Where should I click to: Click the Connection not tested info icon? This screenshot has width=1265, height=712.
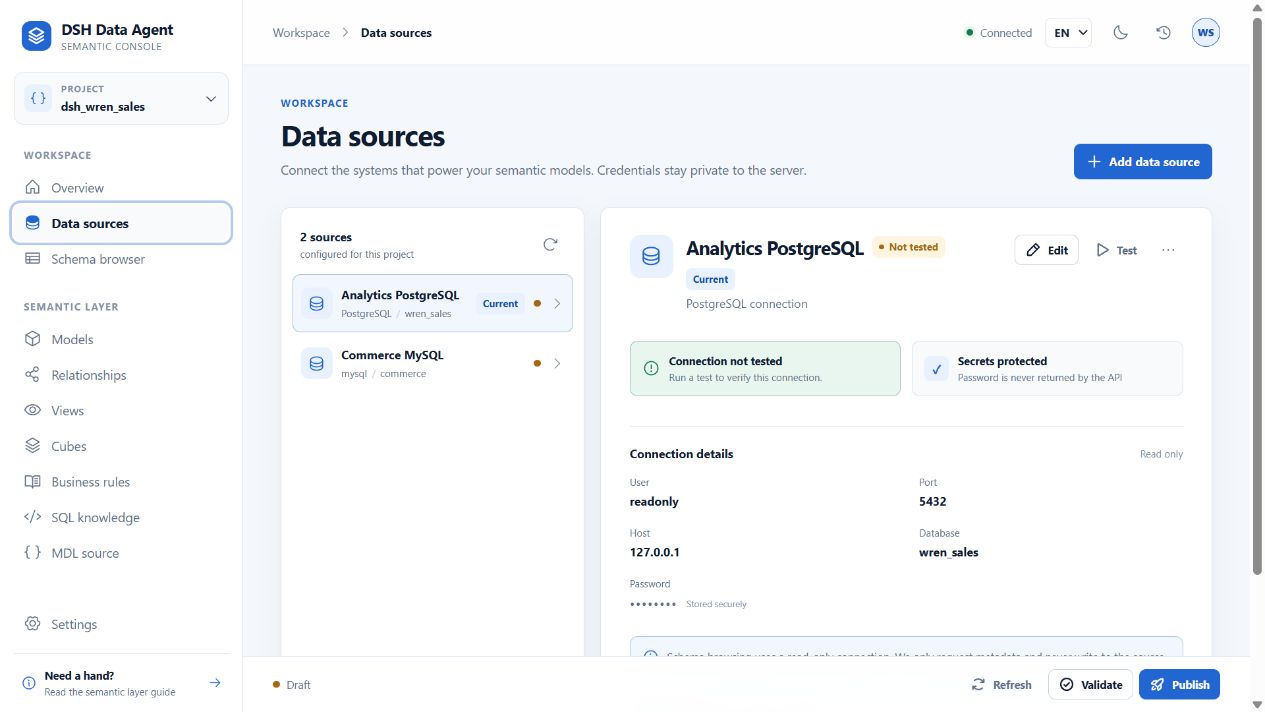pos(651,368)
